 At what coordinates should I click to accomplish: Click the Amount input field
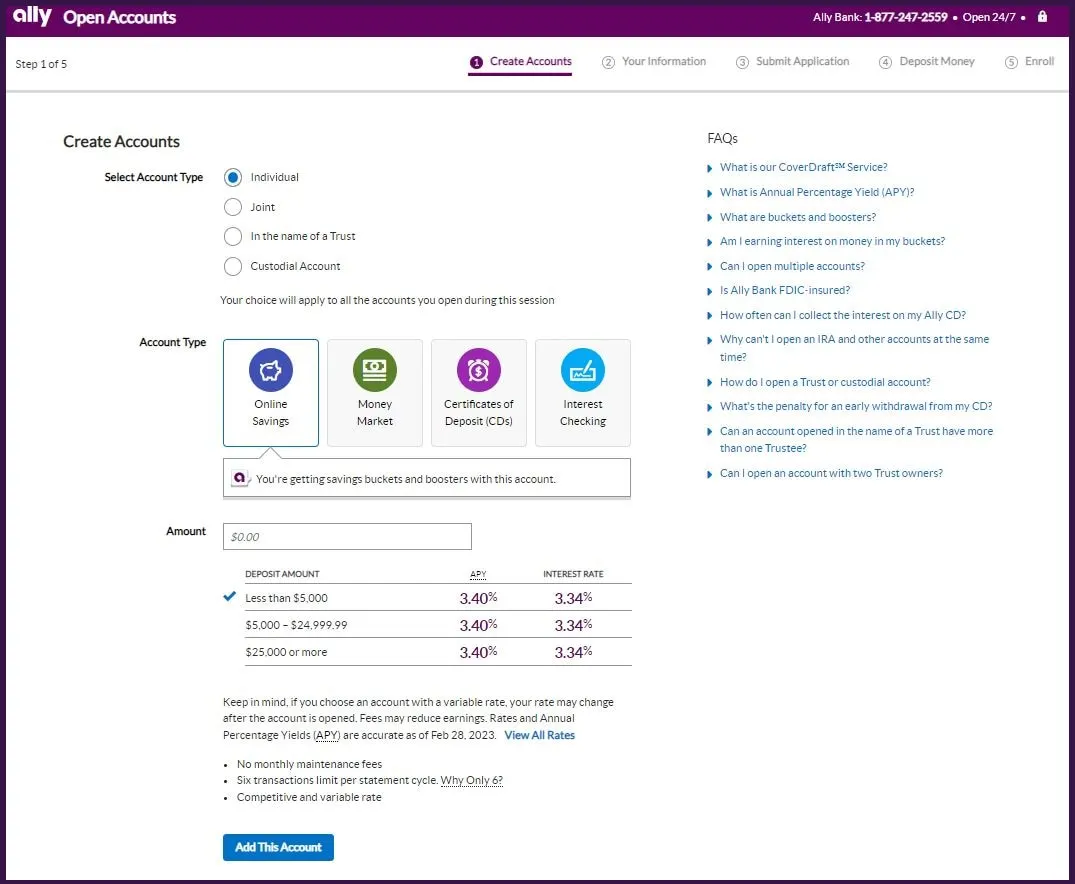tap(347, 537)
